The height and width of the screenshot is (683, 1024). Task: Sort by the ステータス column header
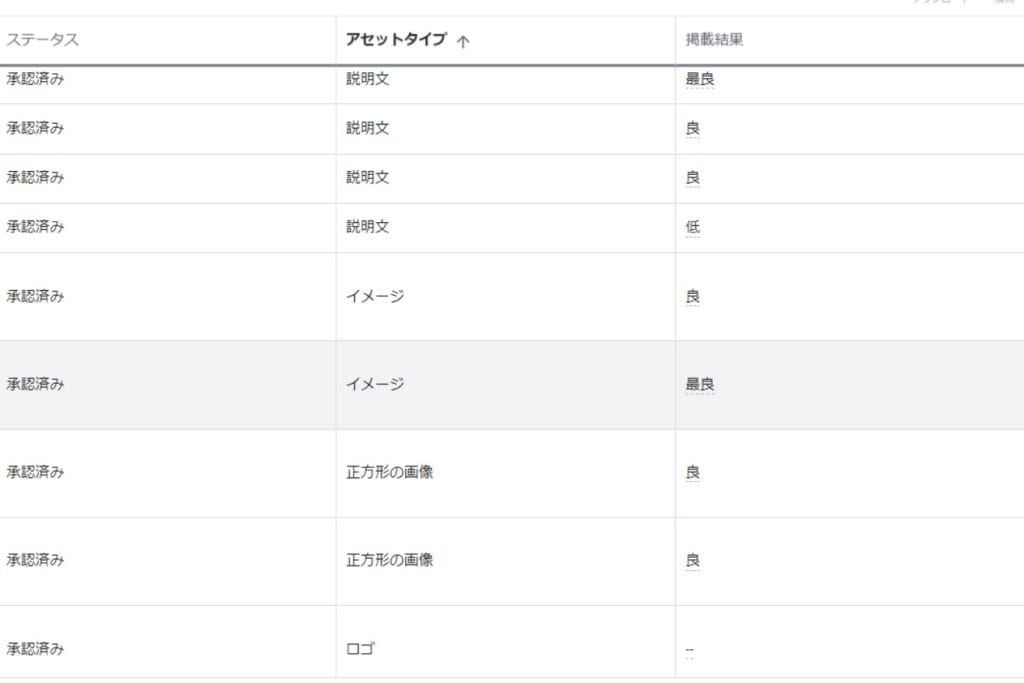[43, 41]
